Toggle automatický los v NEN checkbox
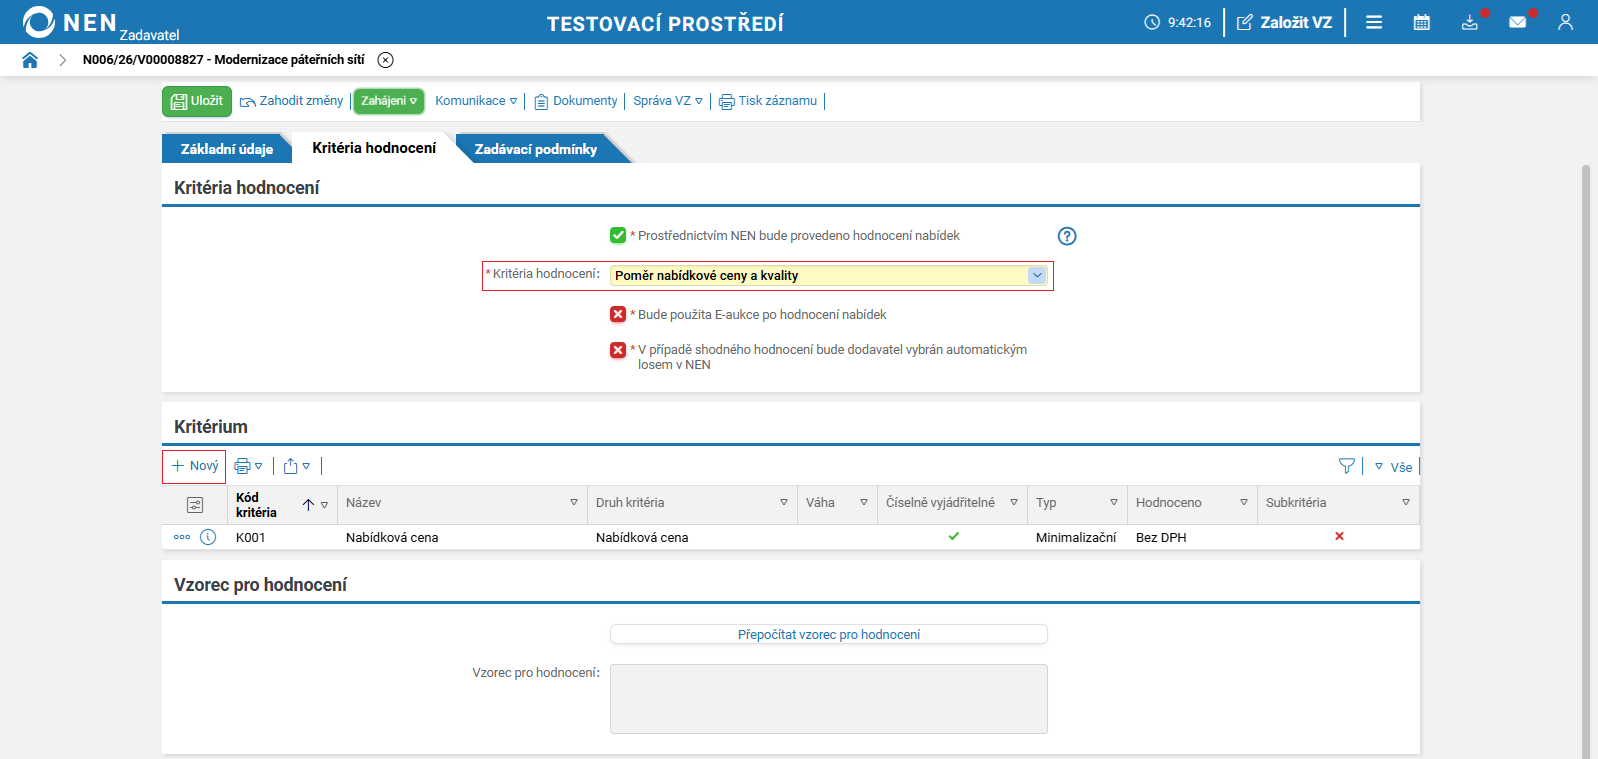Viewport: 1598px width, 759px height. 618,350
